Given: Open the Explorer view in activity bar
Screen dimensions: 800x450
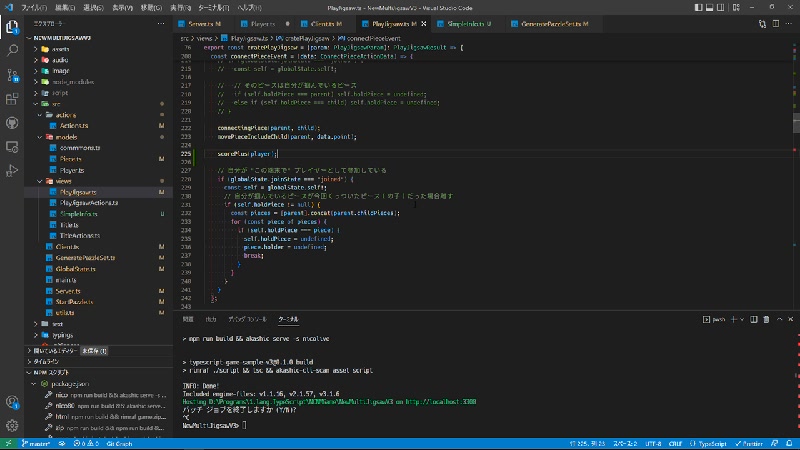Looking at the screenshot, I should pyautogui.click(x=12, y=27).
